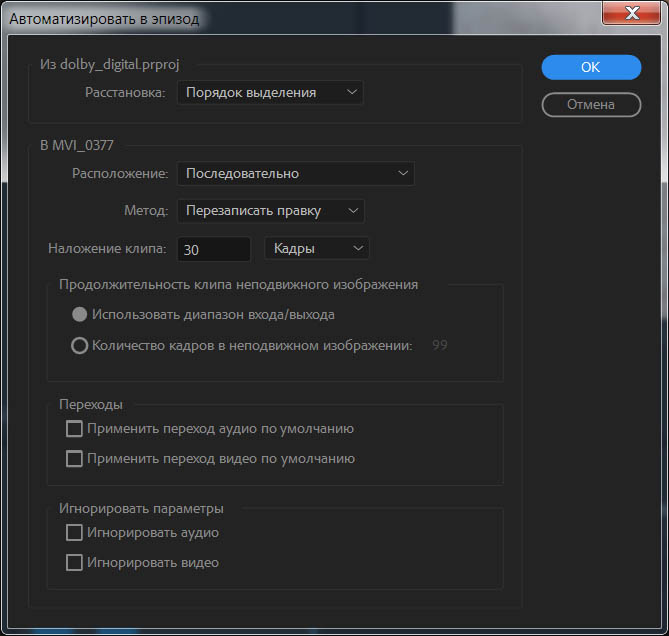Click the Расположение: label
Screen dimensions: 669x636
[120, 174]
